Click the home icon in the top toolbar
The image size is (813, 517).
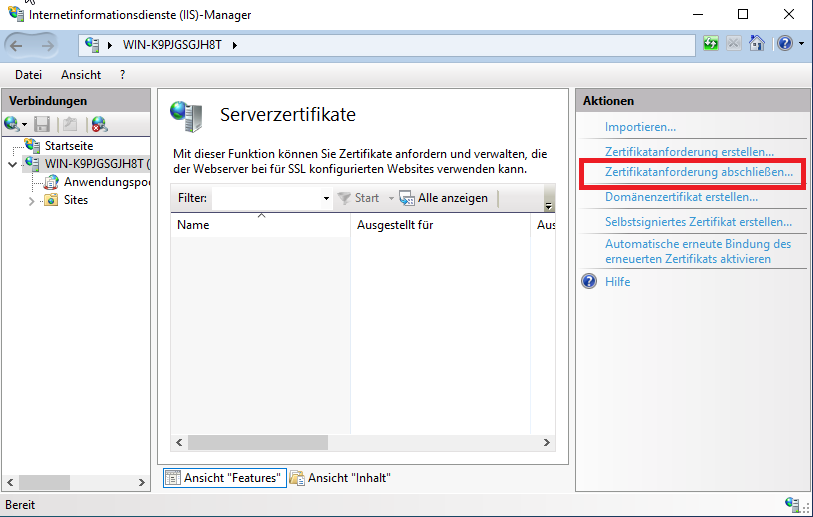coord(757,44)
